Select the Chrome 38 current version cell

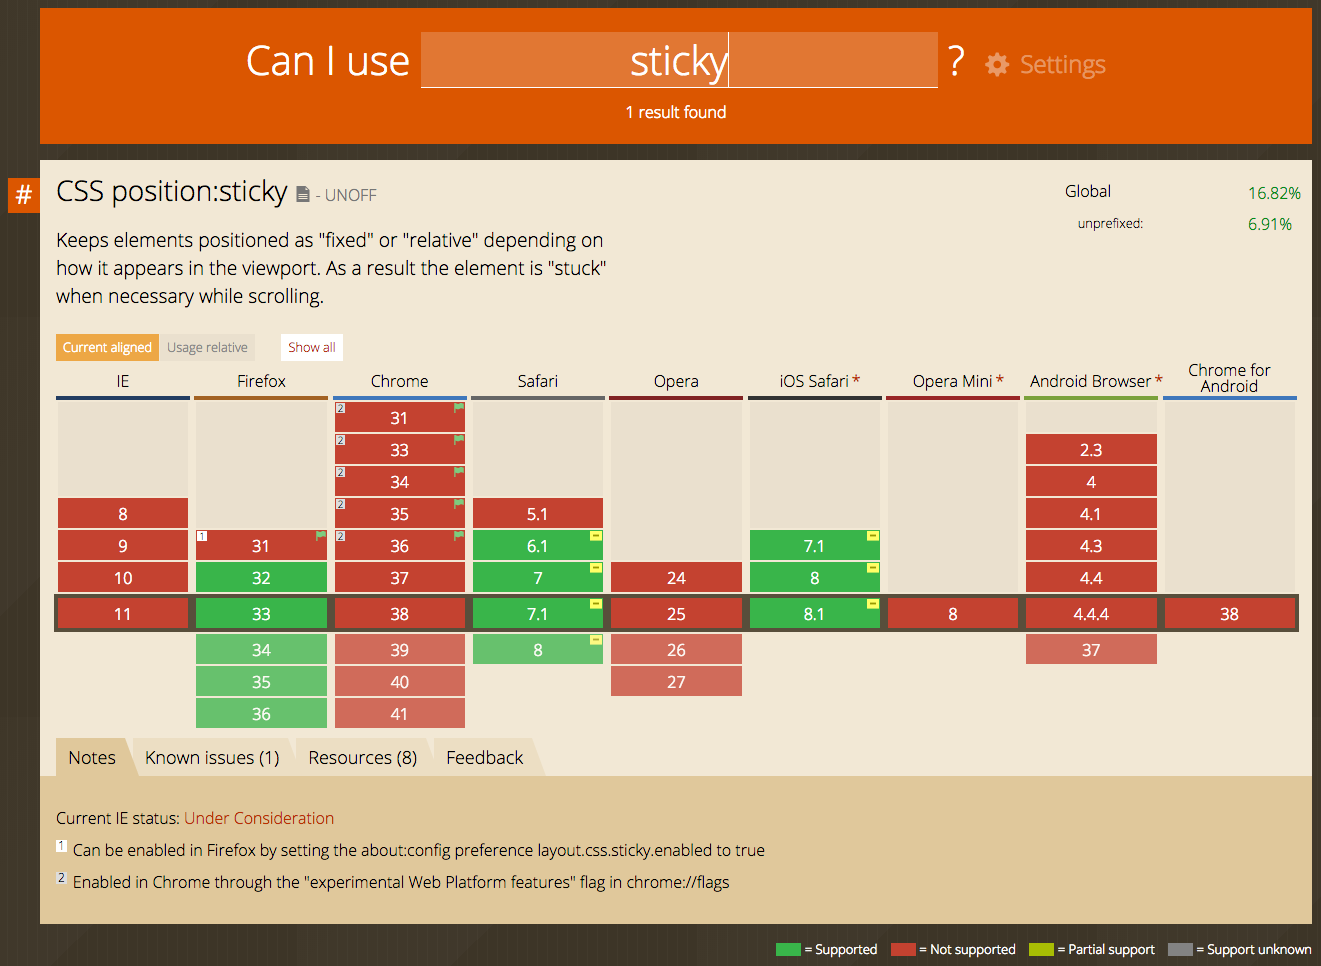(400, 614)
